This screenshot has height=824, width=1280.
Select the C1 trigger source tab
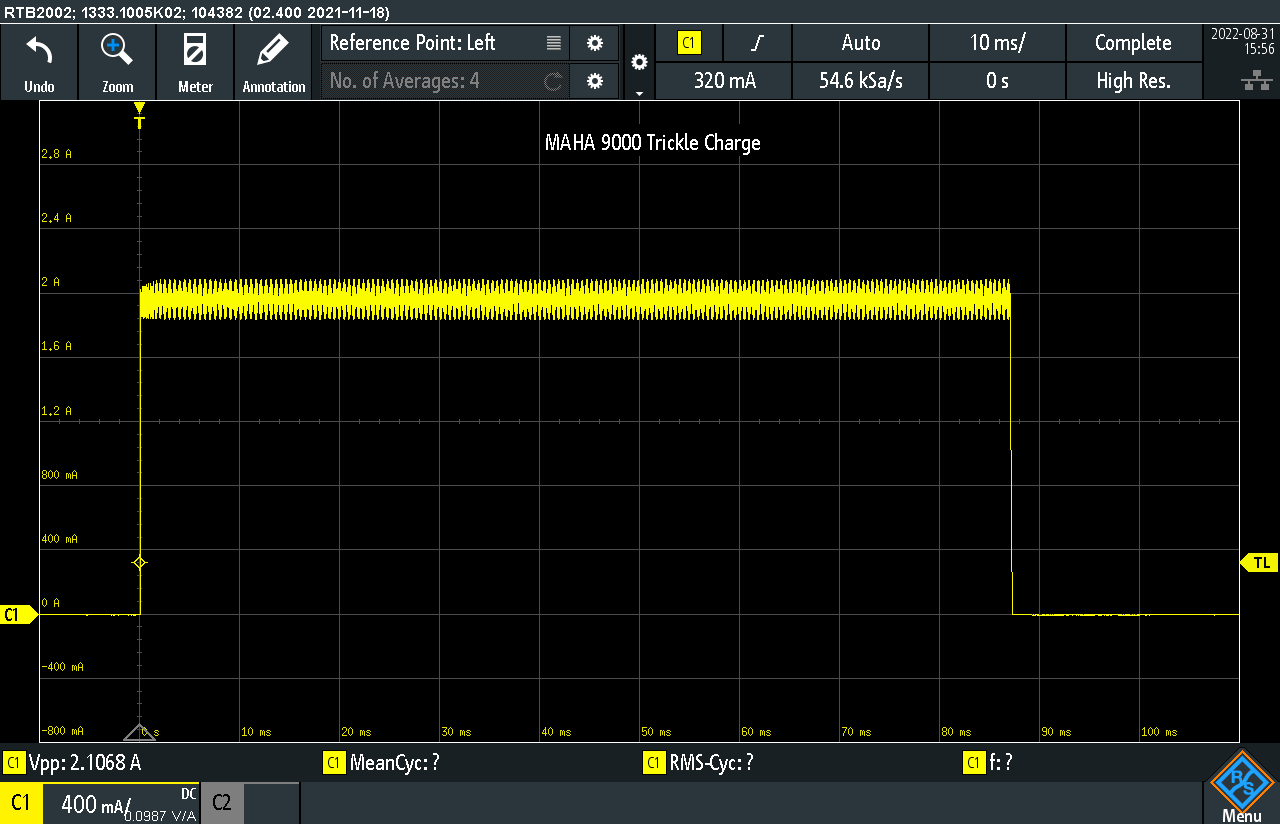(689, 43)
